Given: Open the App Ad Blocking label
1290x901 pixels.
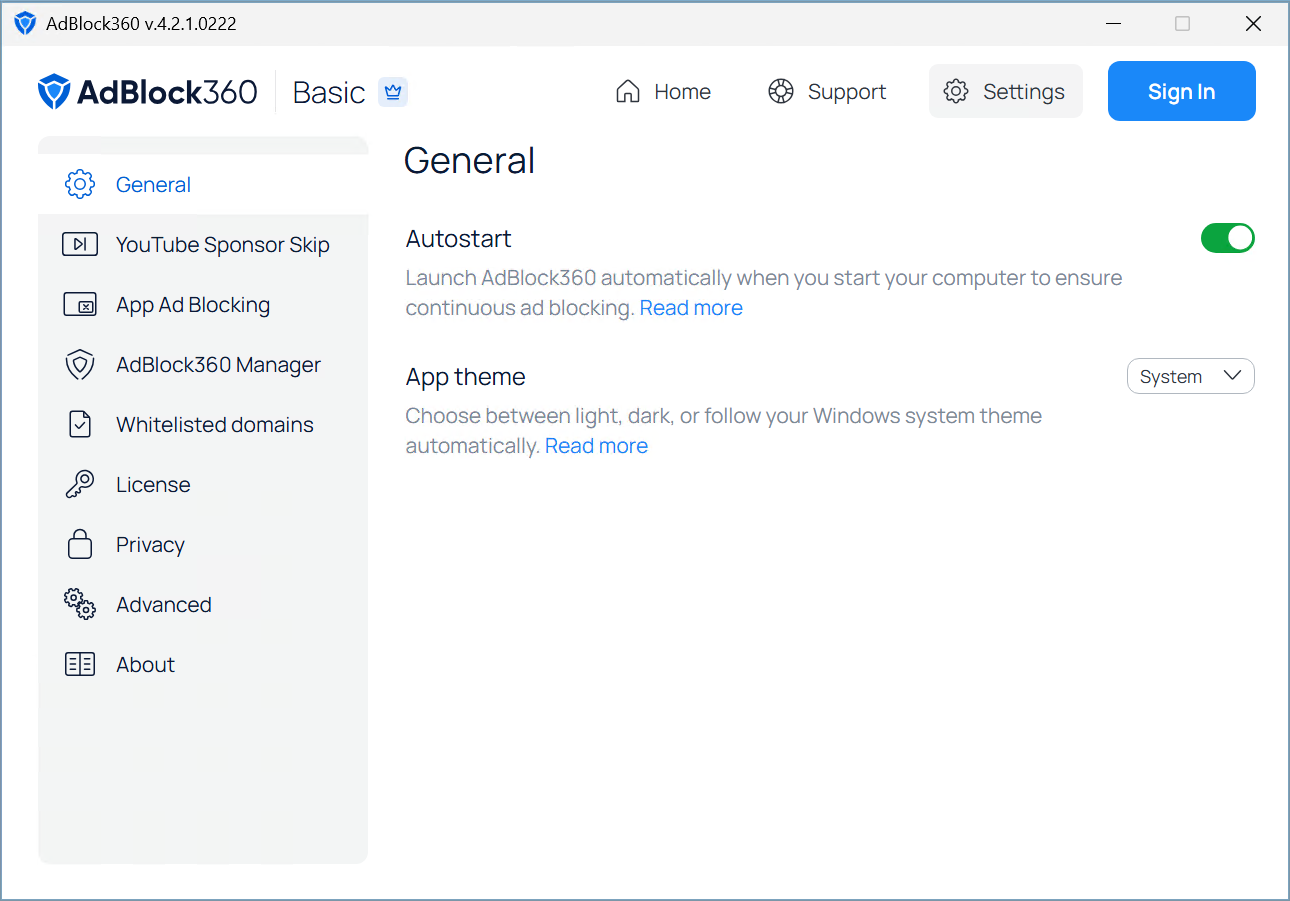Looking at the screenshot, I should coord(193,305).
